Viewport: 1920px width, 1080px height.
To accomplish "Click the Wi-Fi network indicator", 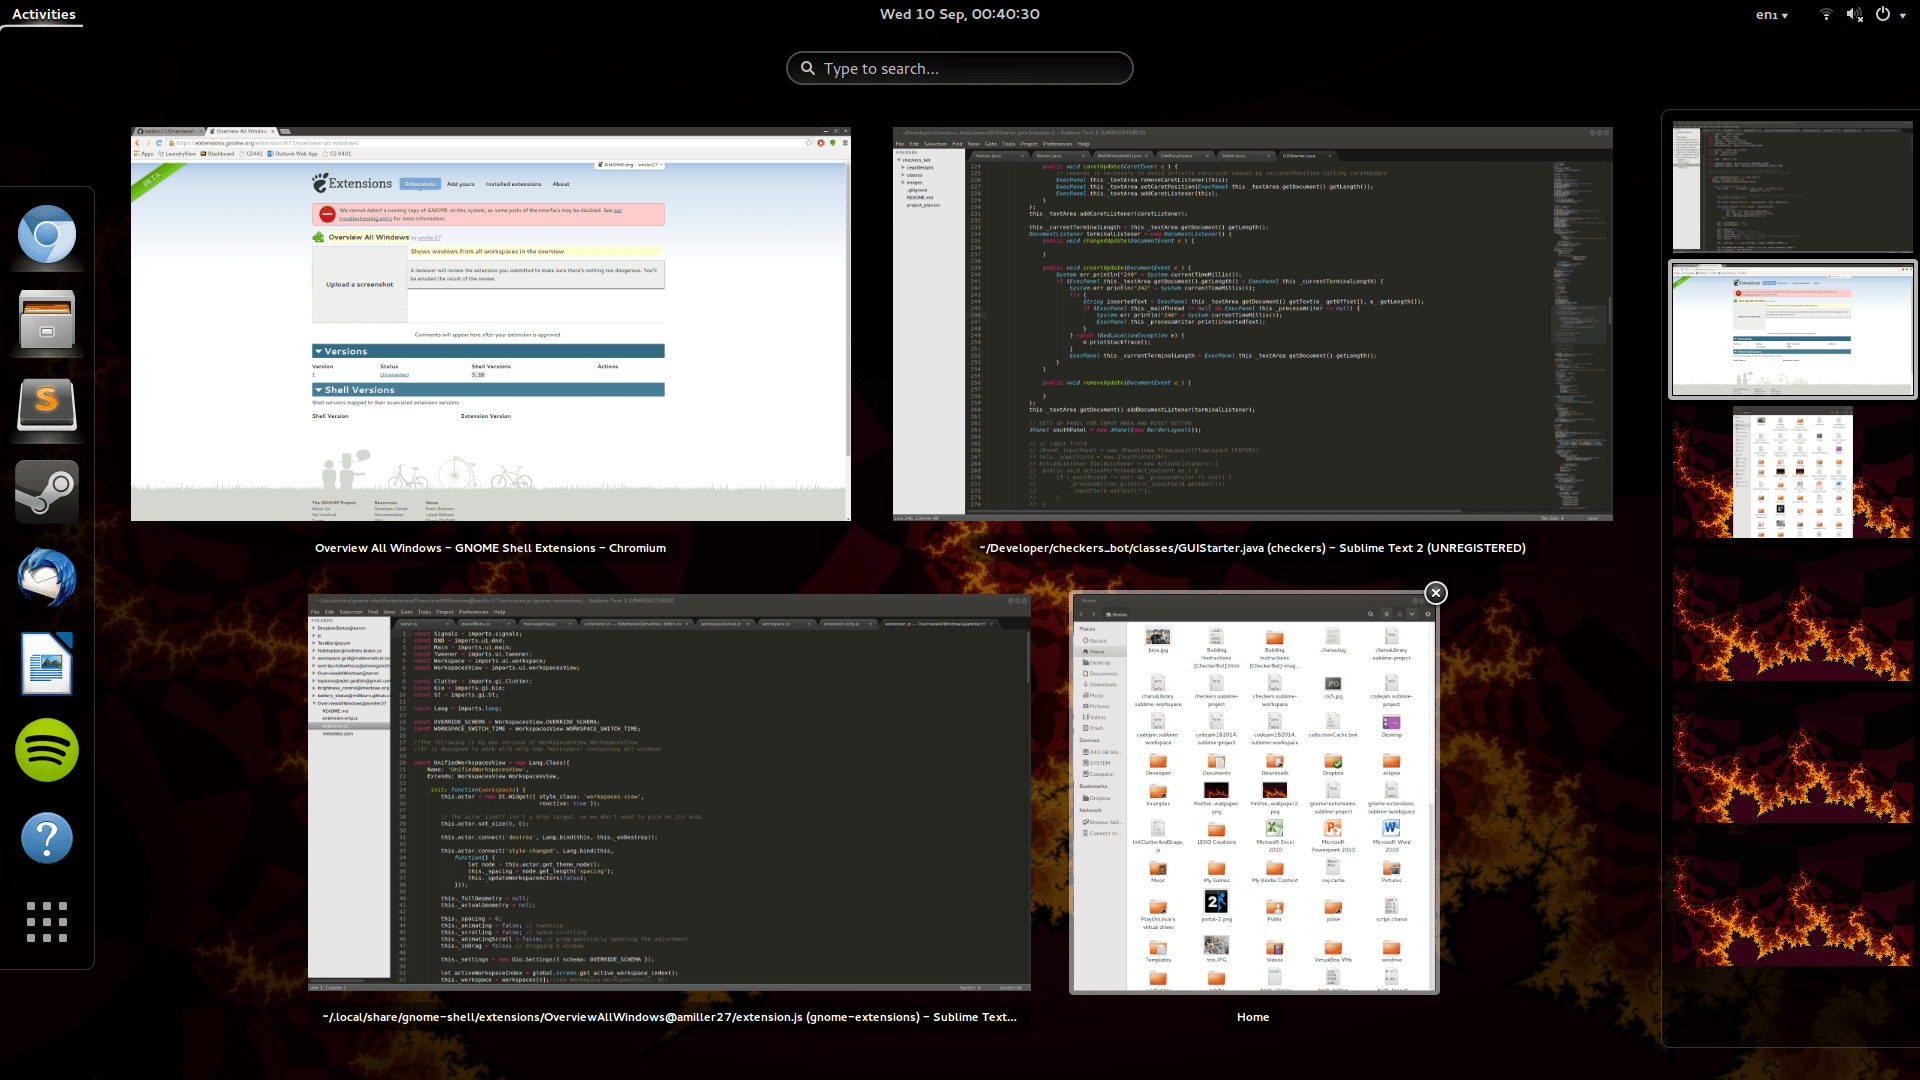I will coord(1826,14).
